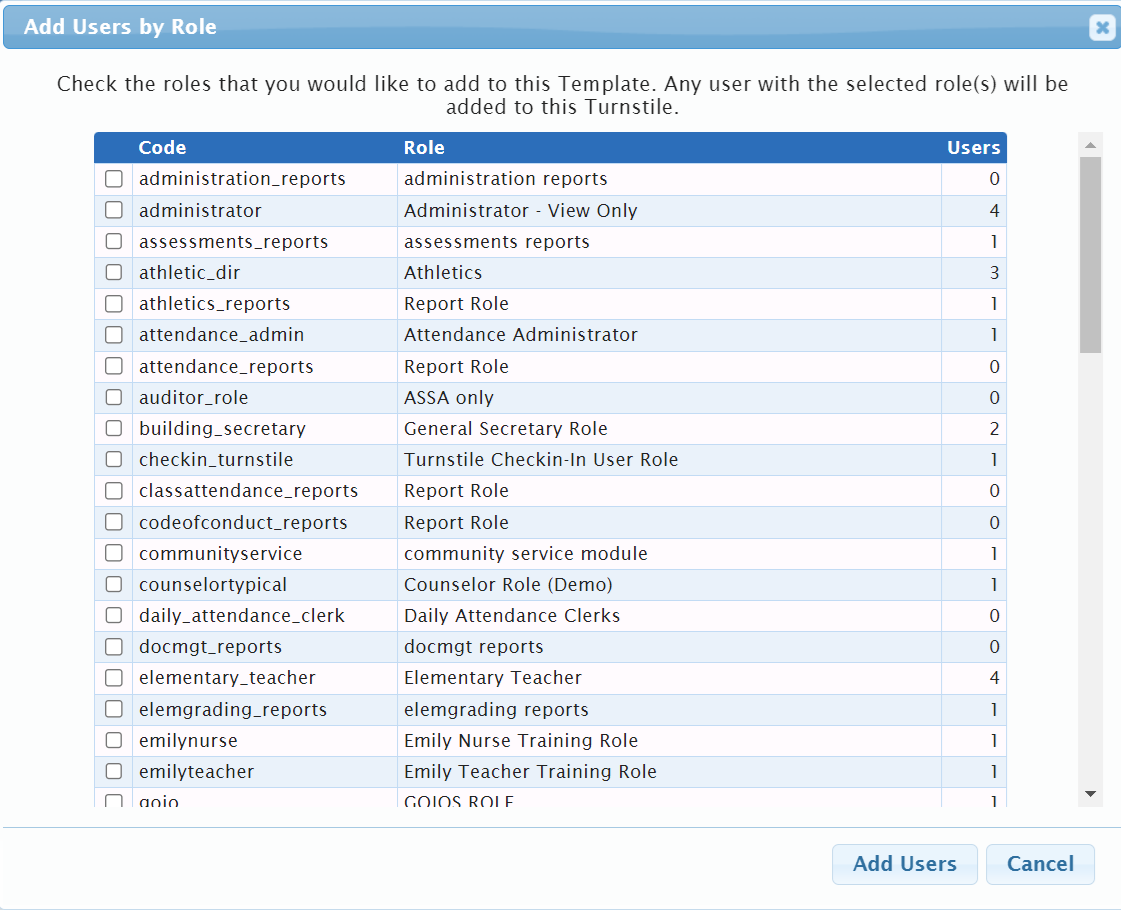Click the 'Emily Nurse Training Role' cell
Viewport: 1121px width, 910px height.
(669, 741)
